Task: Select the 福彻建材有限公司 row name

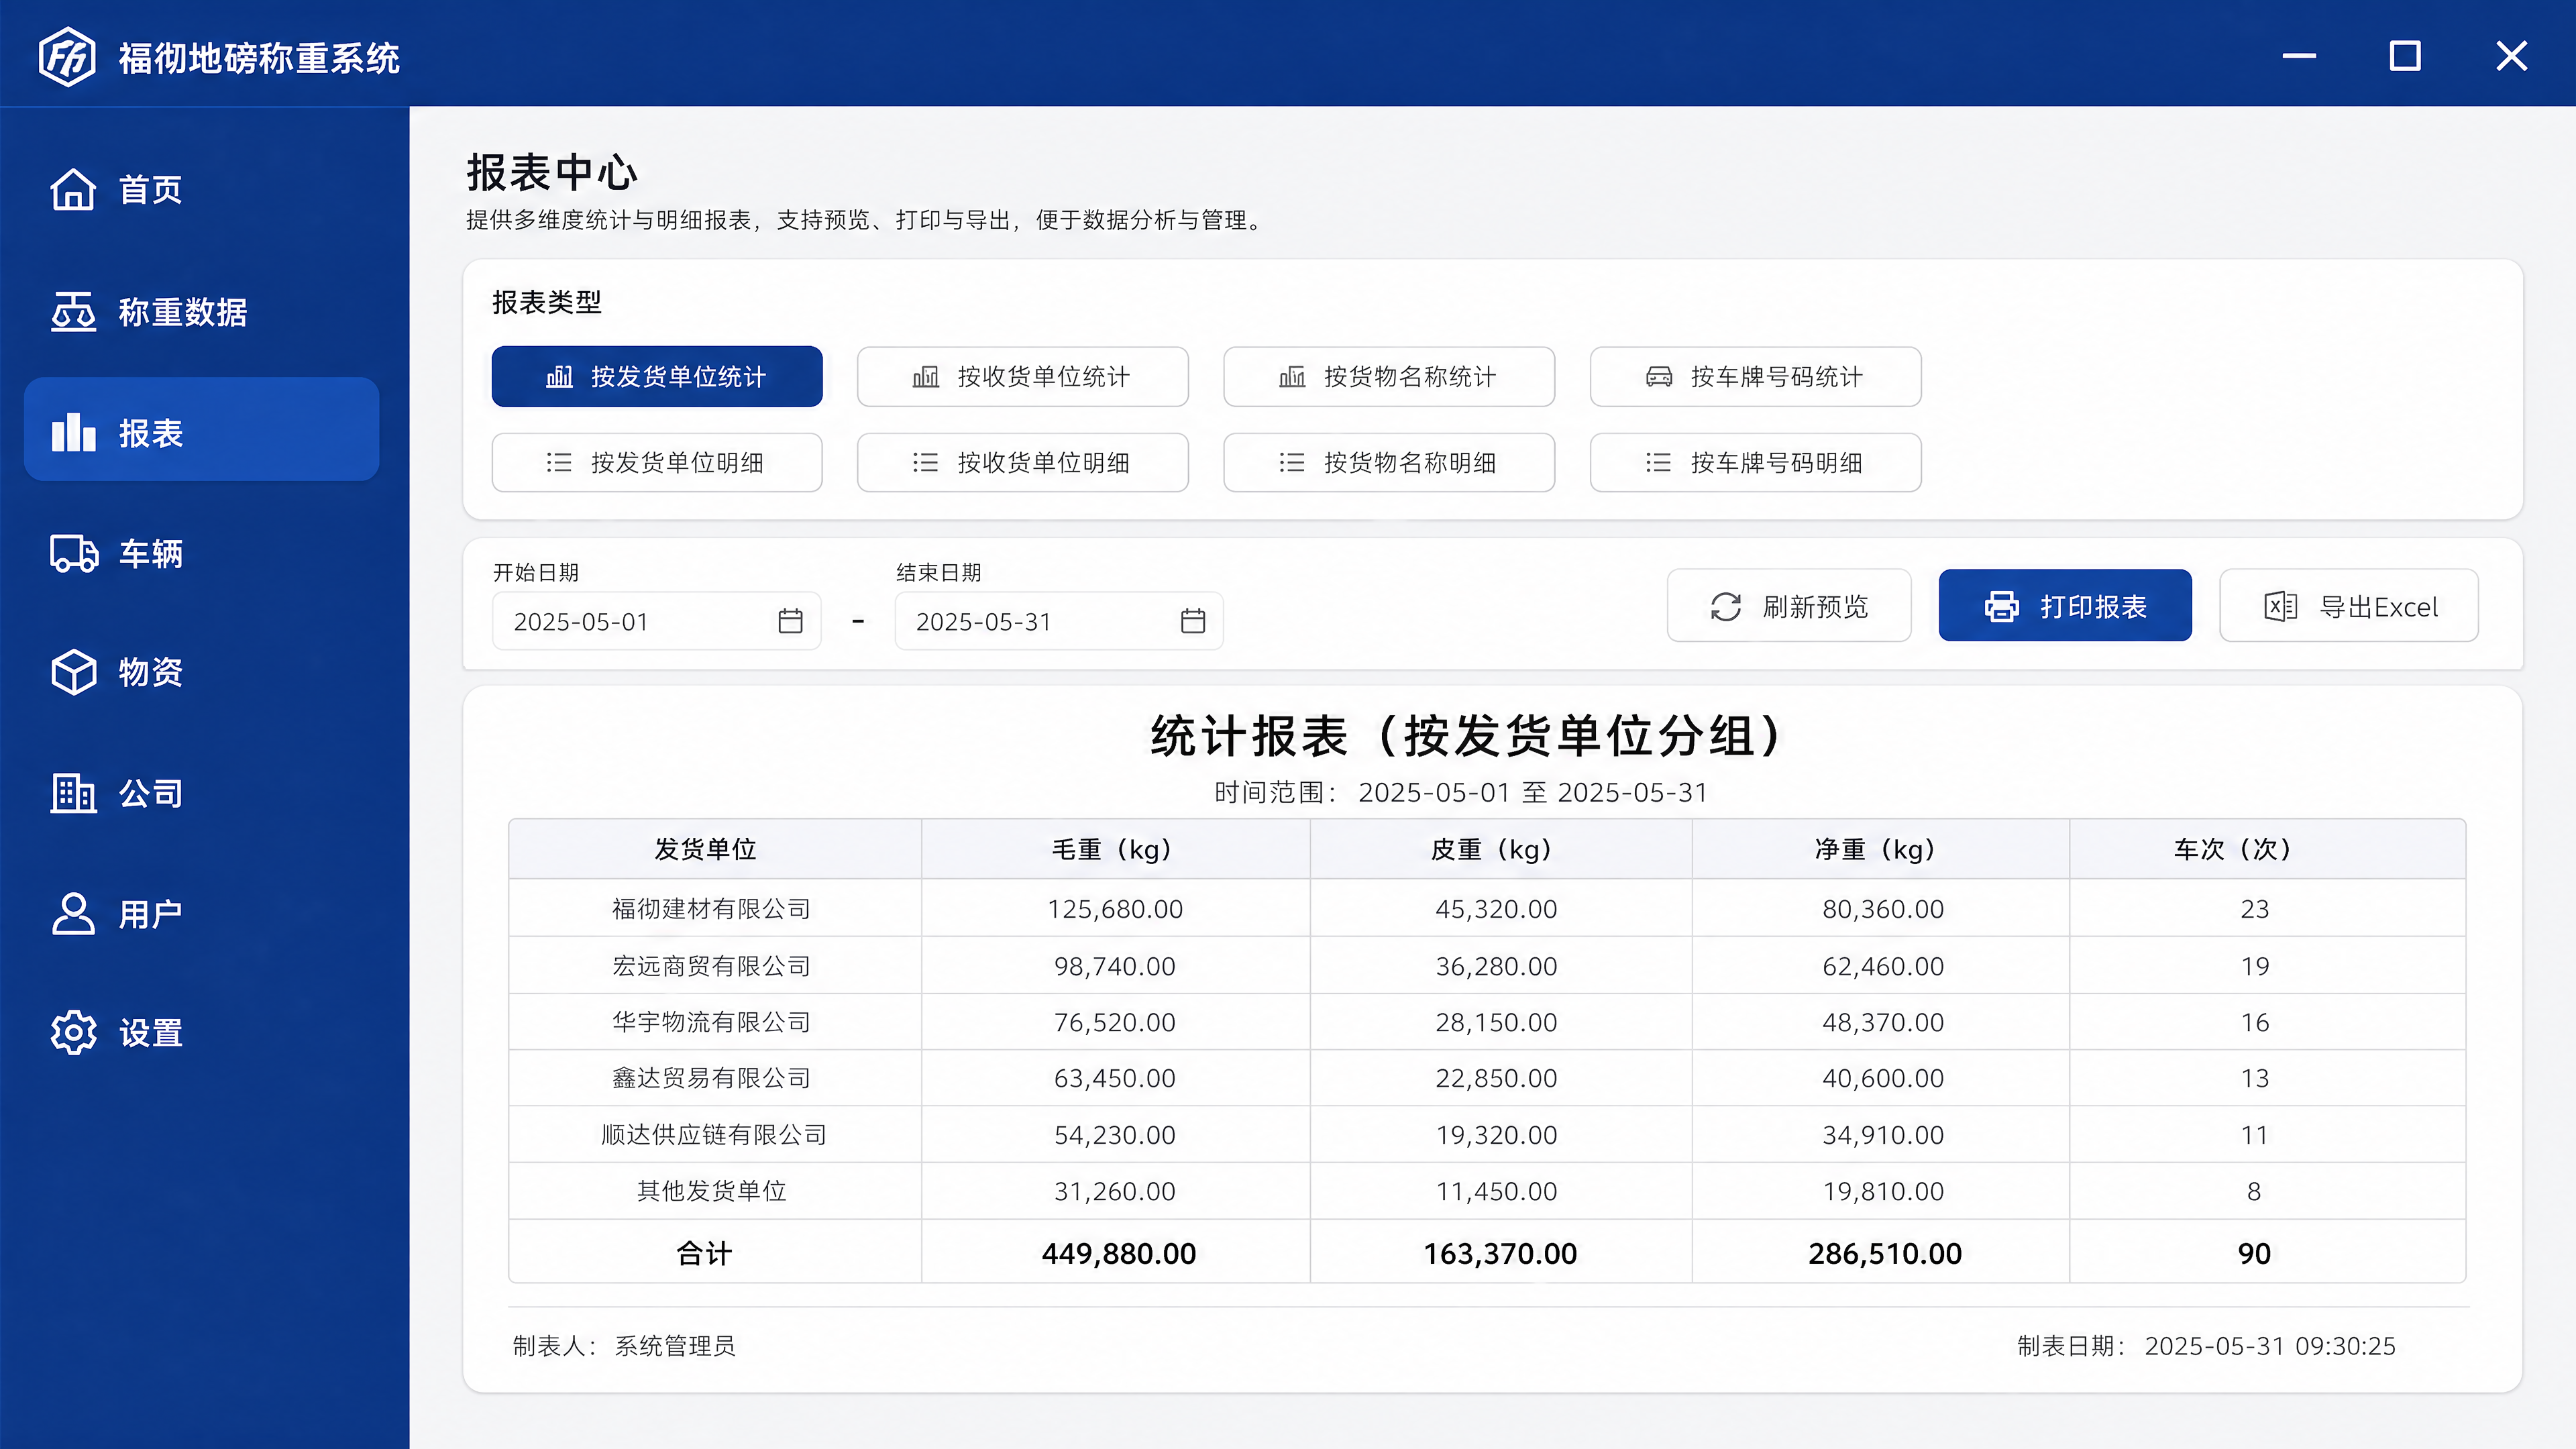Action: [711, 908]
